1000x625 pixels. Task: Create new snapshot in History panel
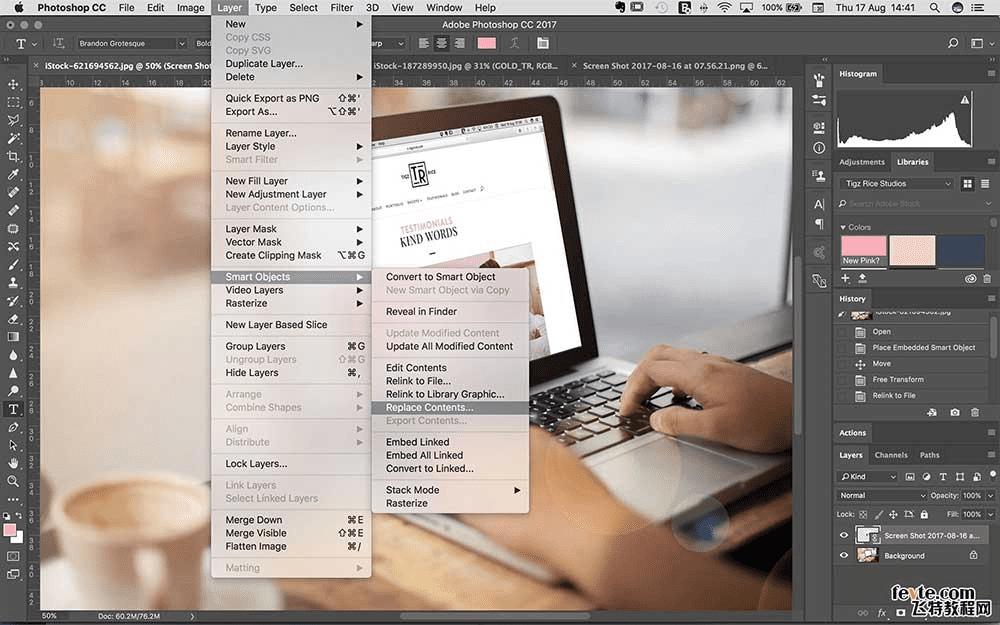(x=955, y=412)
